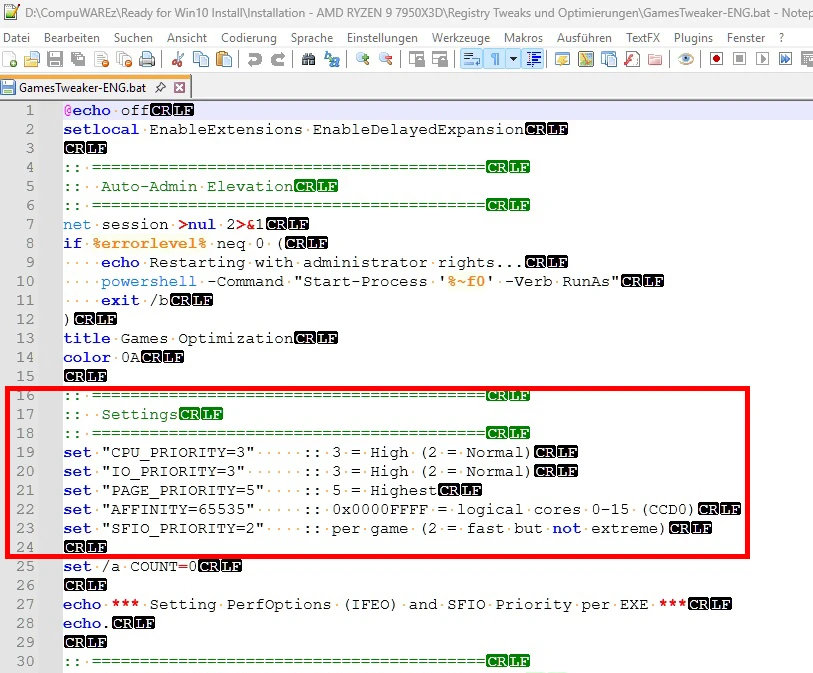The width and height of the screenshot is (813, 673).
Task: Start recording a macro
Action: pyautogui.click(x=718, y=59)
